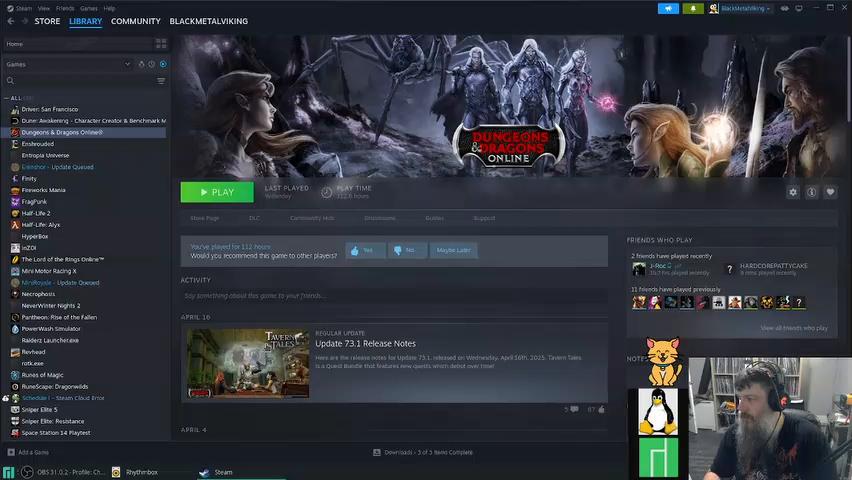Open the View menu
Viewport: 852px width, 480px height.
43,8
